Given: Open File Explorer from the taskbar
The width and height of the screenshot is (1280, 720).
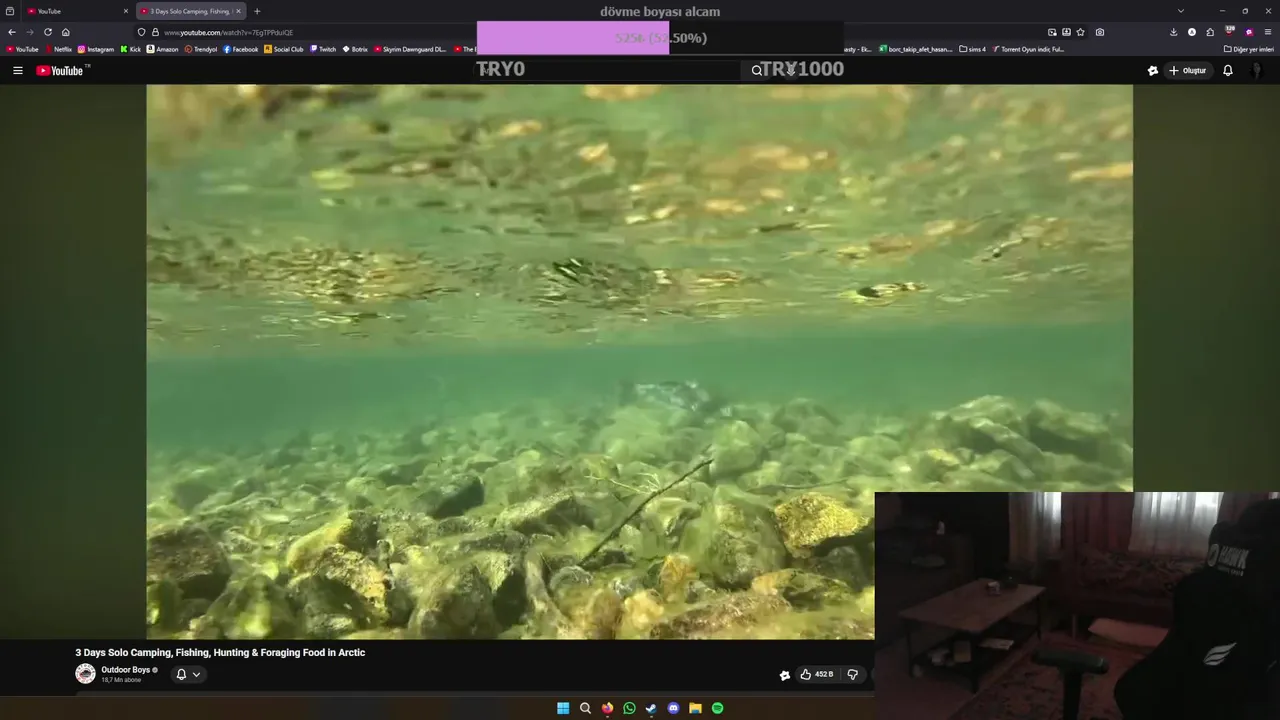Looking at the screenshot, I should pos(695,708).
